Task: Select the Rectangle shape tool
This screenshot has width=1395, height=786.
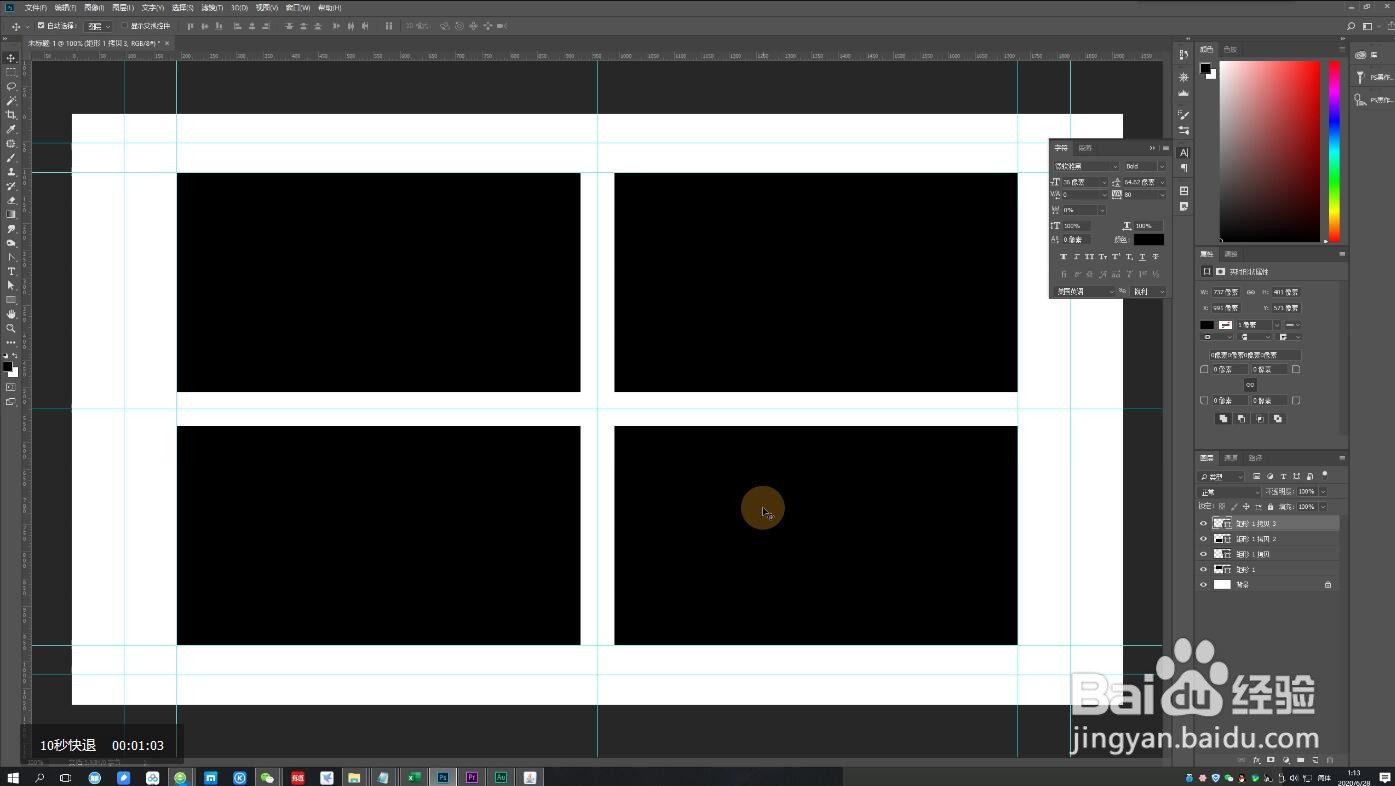Action: (11, 299)
